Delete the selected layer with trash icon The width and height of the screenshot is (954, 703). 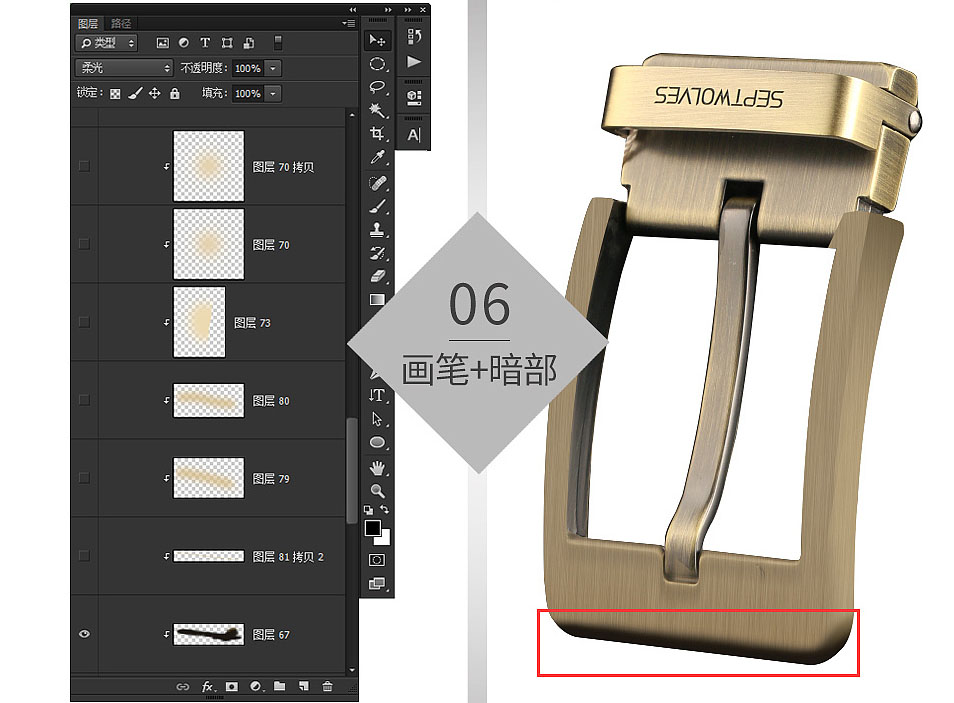pos(327,687)
